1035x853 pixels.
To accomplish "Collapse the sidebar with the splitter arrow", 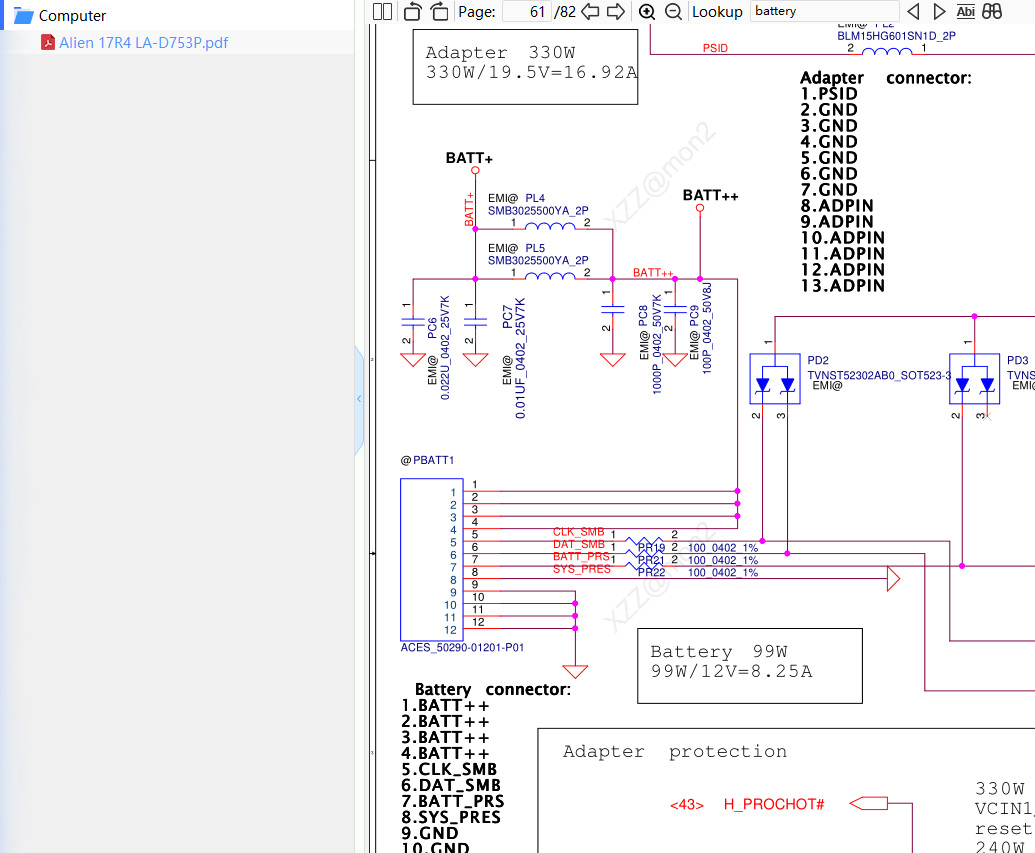I will pos(359,399).
